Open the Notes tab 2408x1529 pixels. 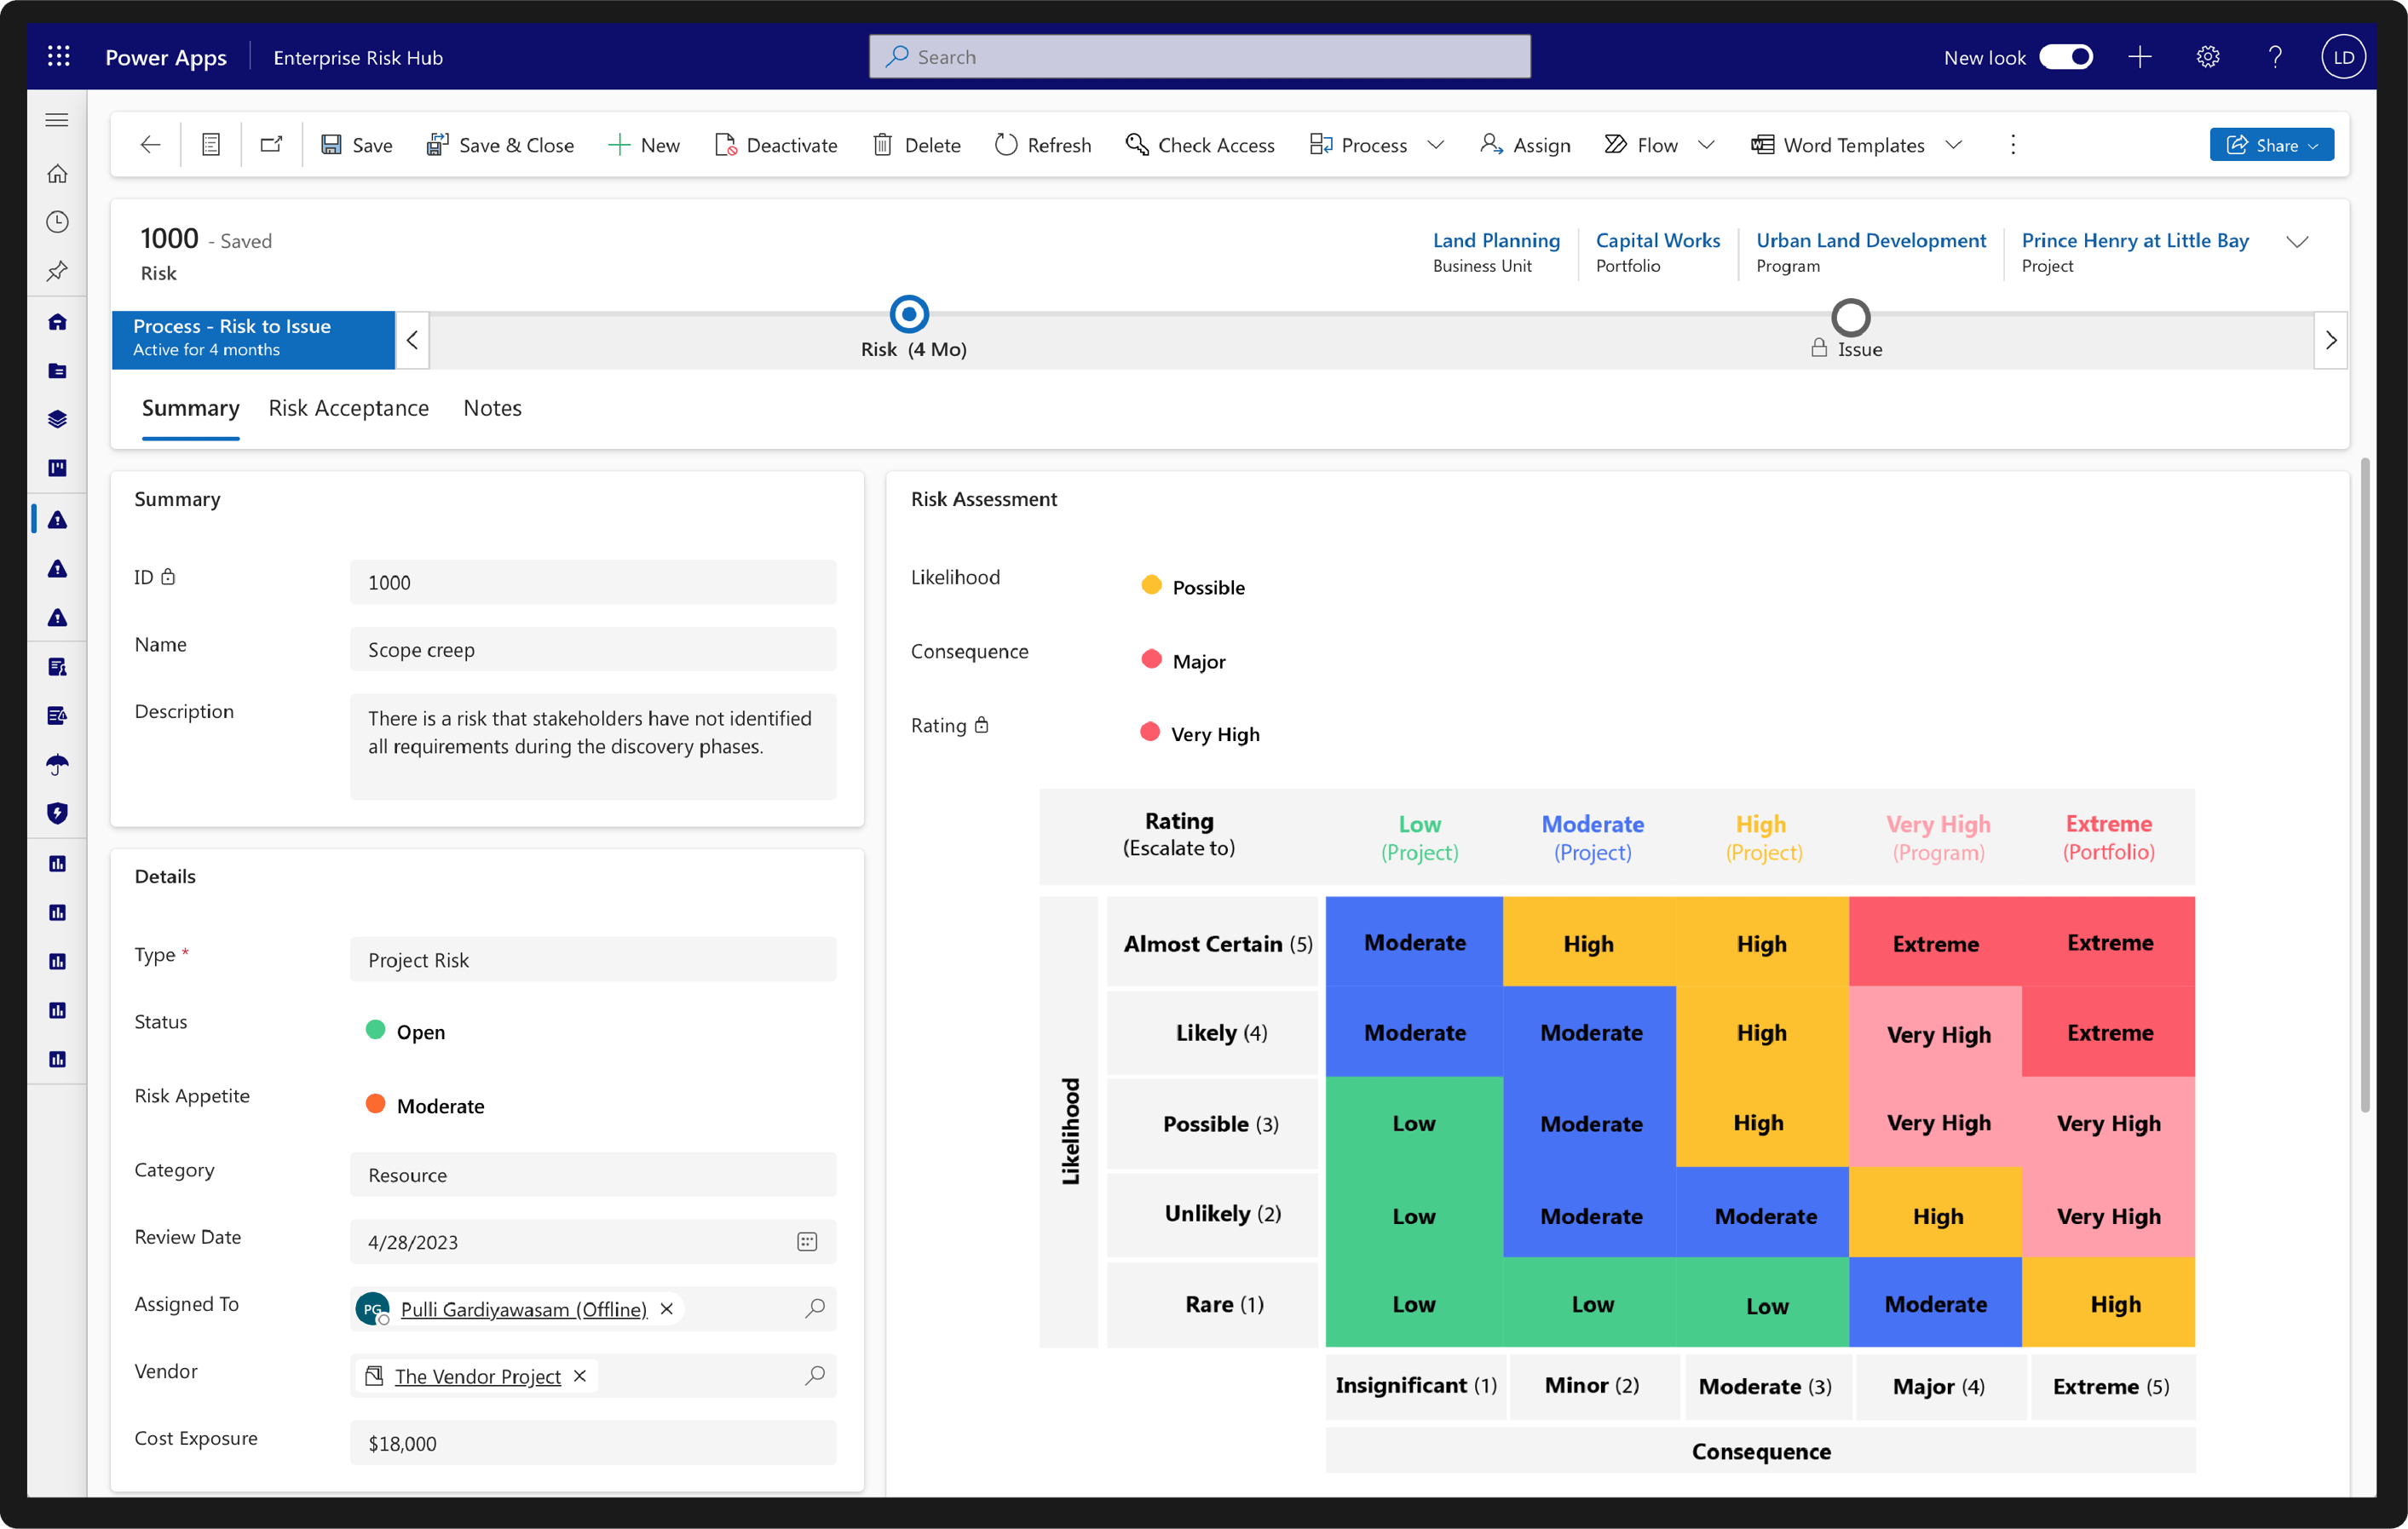(x=492, y=408)
